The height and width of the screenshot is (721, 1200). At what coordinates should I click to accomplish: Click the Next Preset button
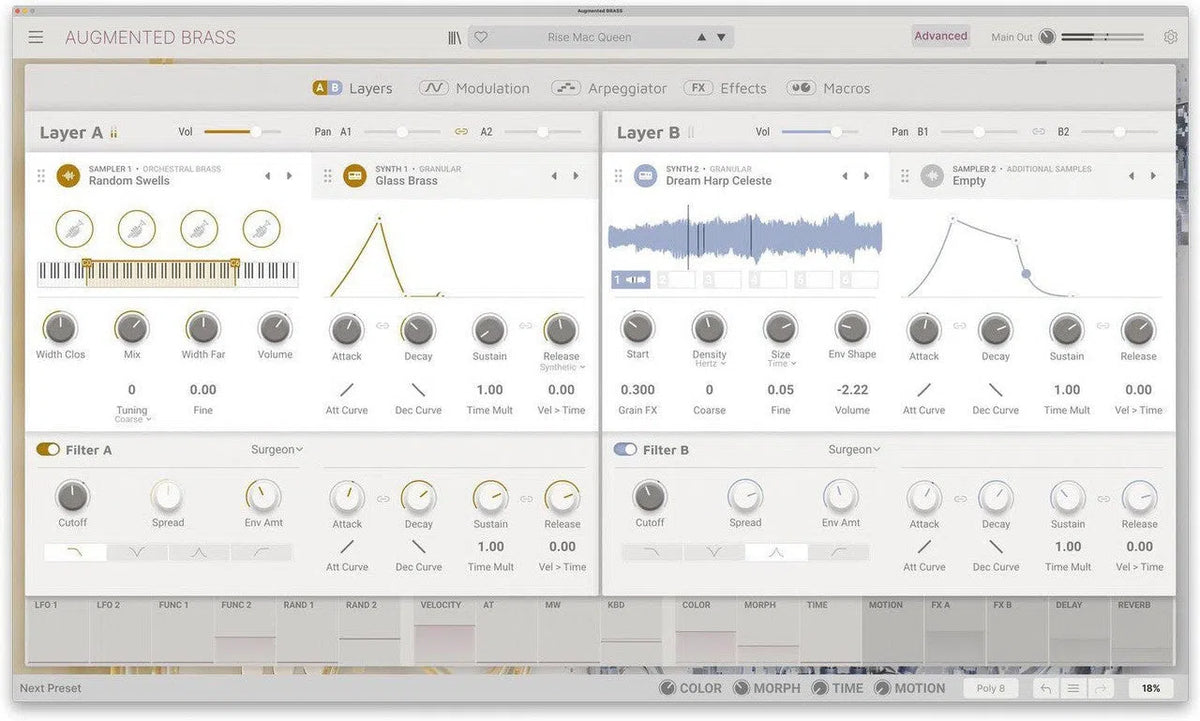50,688
